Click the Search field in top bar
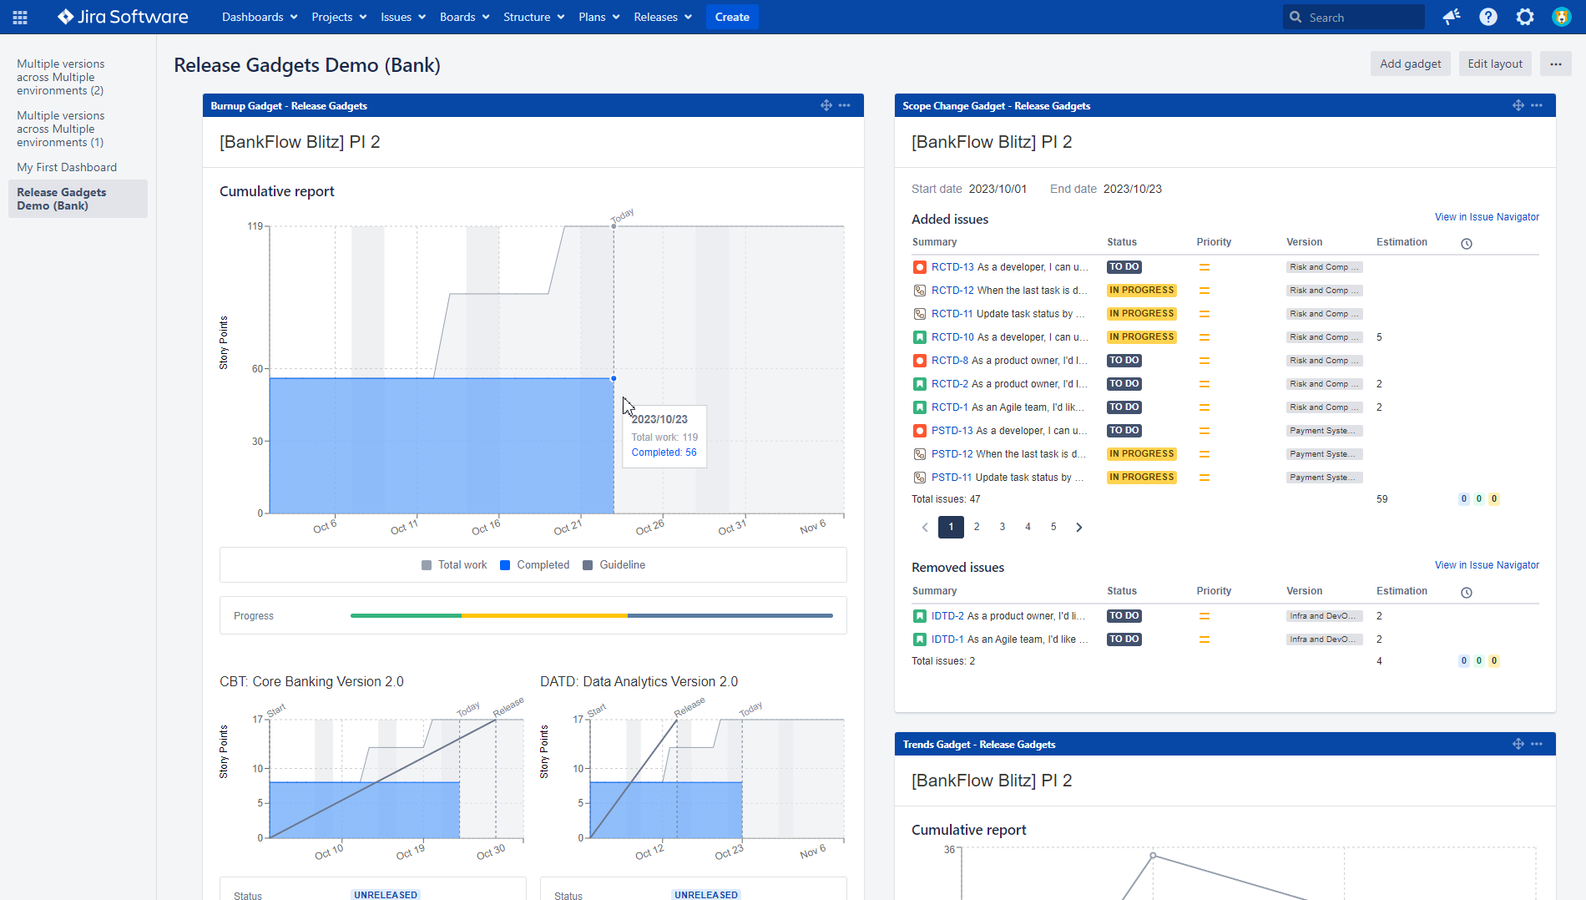The width and height of the screenshot is (1586, 900). tap(1355, 17)
